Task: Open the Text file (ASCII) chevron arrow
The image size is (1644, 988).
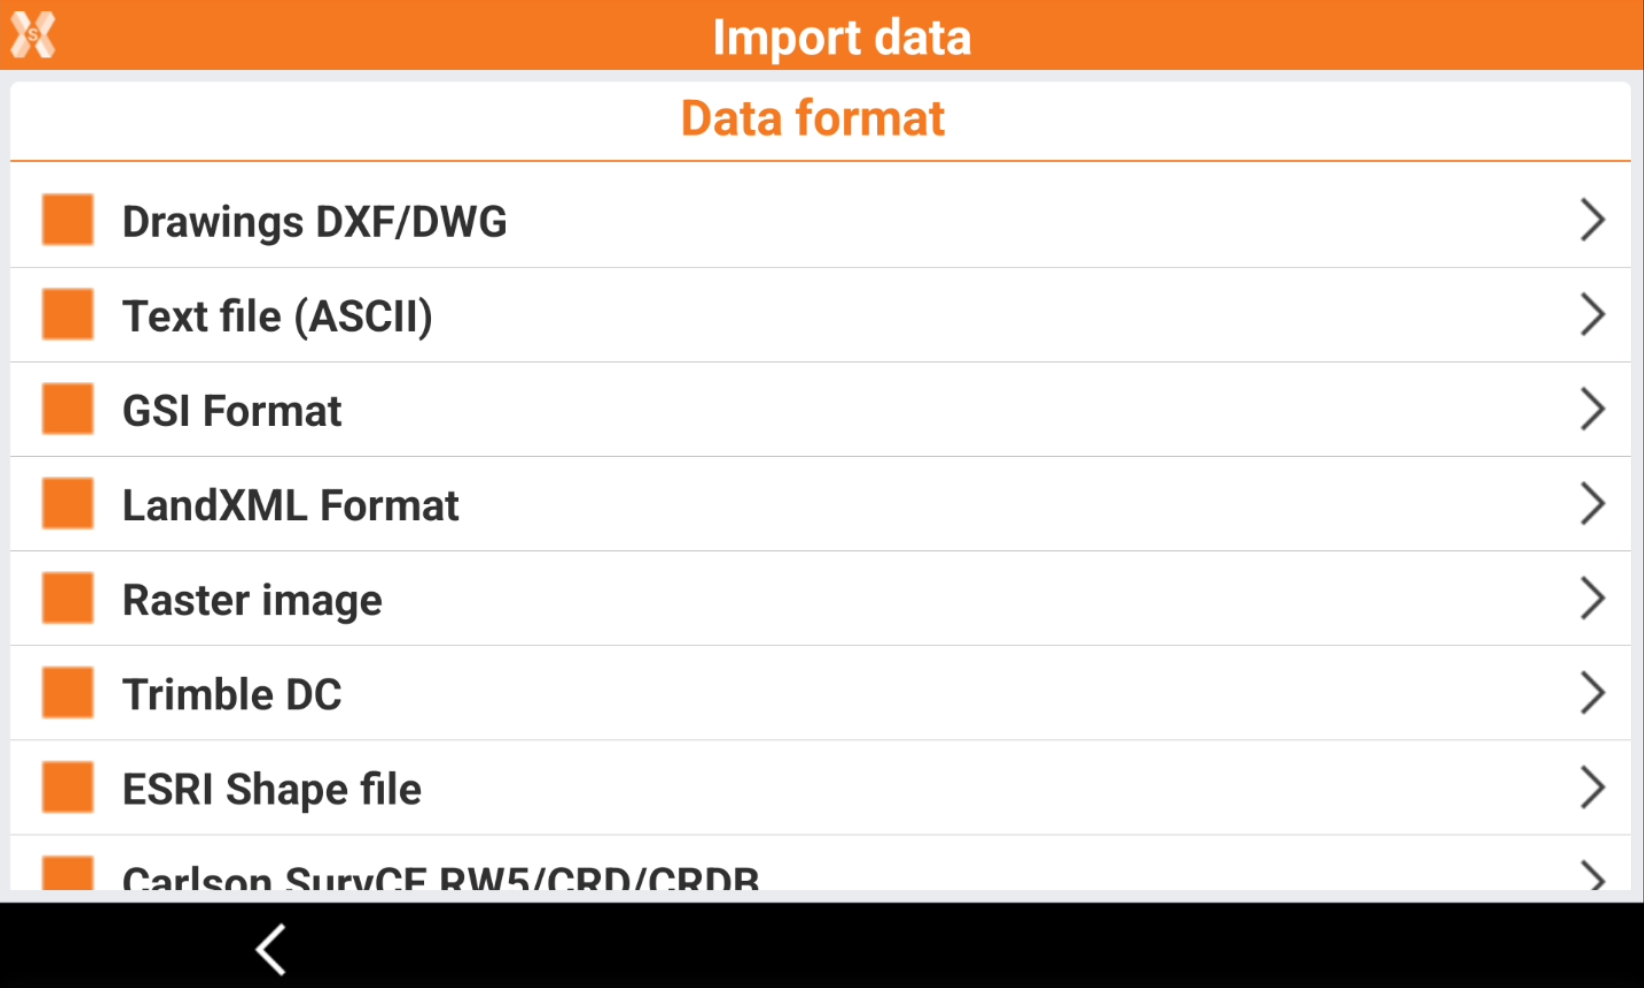Action: click(1592, 315)
